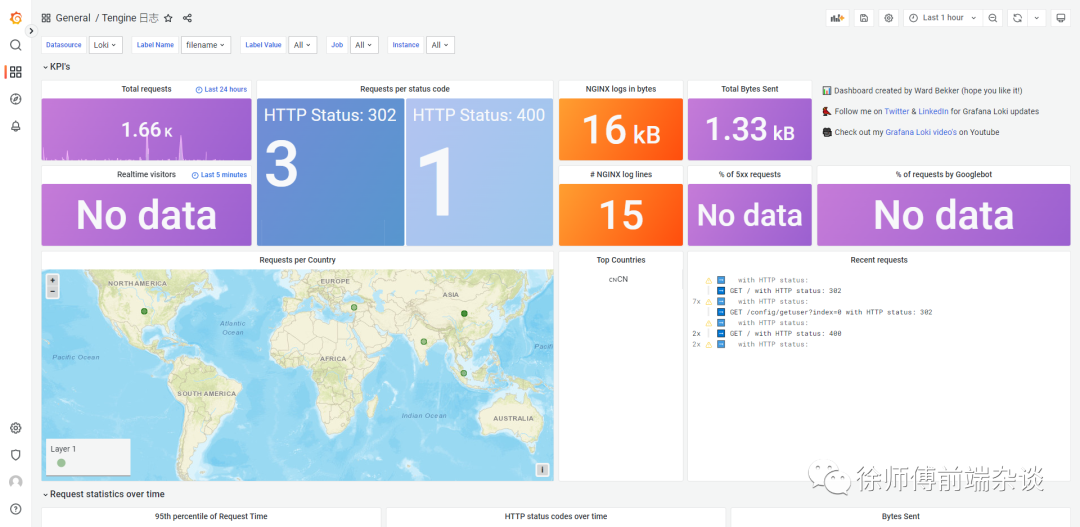
Task: Open Instance All dropdown
Action: pos(440,45)
